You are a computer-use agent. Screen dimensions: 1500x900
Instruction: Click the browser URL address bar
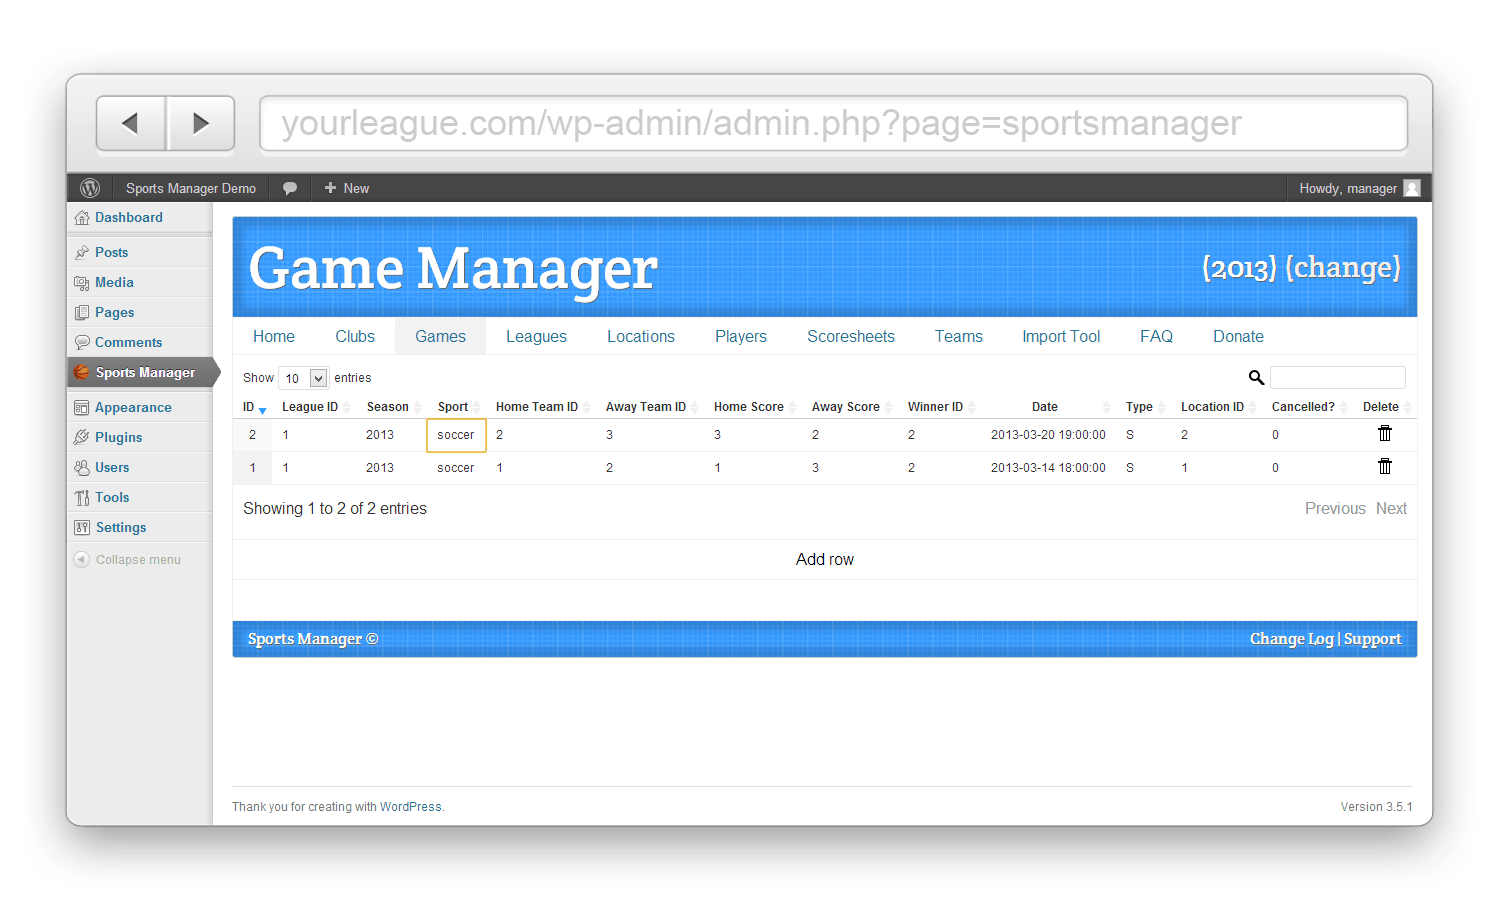[834, 123]
